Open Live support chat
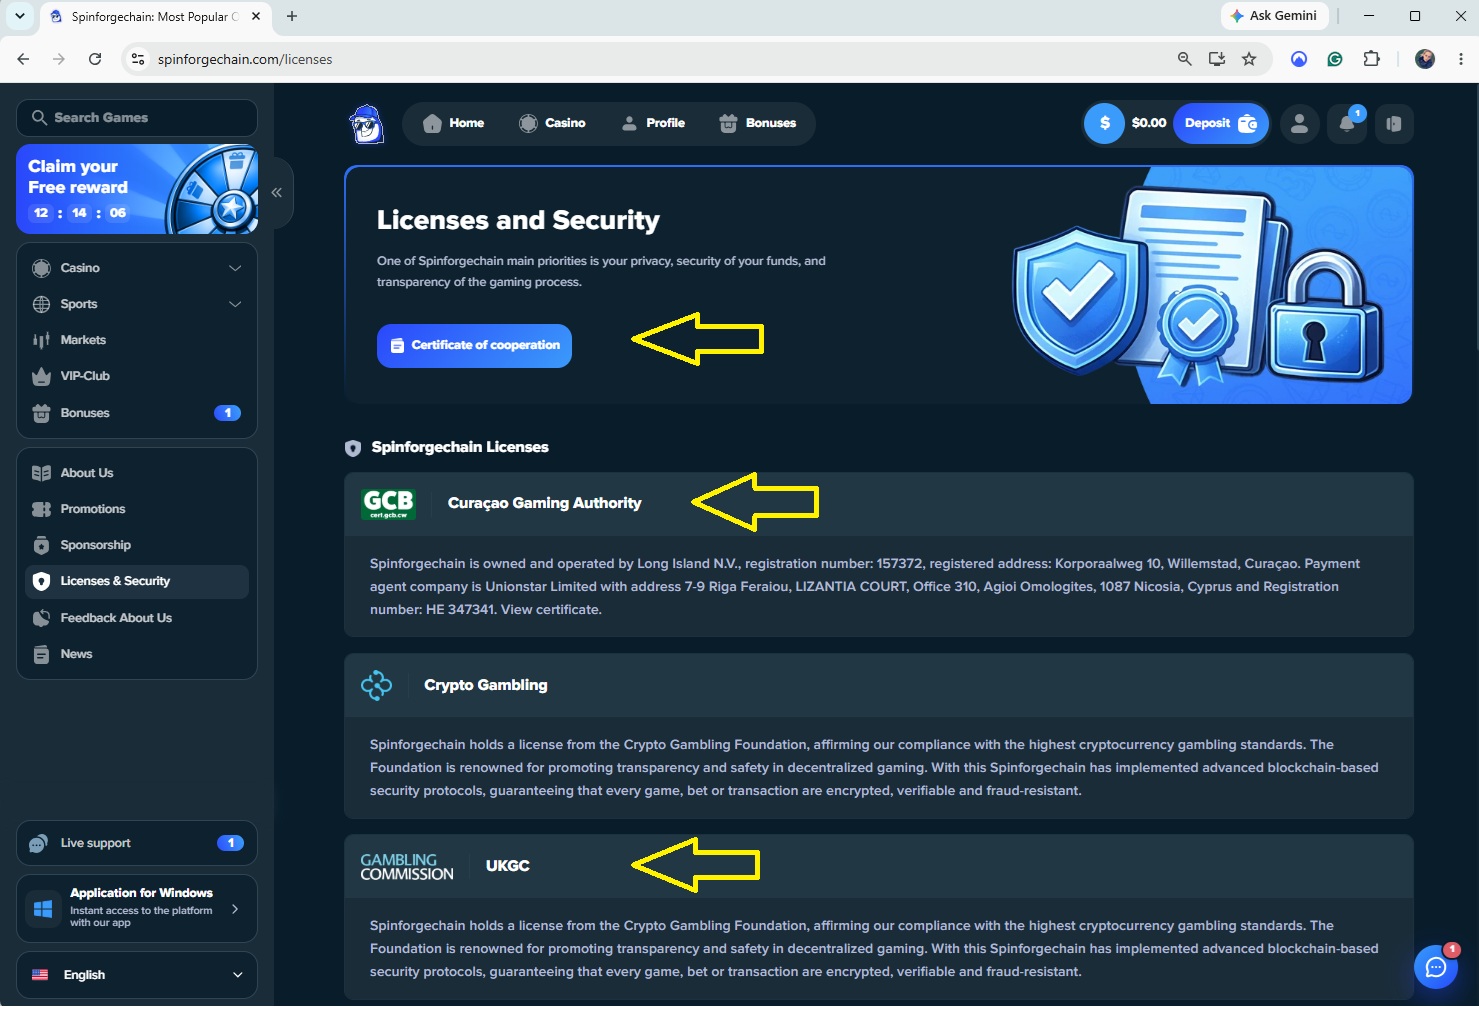This screenshot has width=1479, height=1012. coord(137,843)
